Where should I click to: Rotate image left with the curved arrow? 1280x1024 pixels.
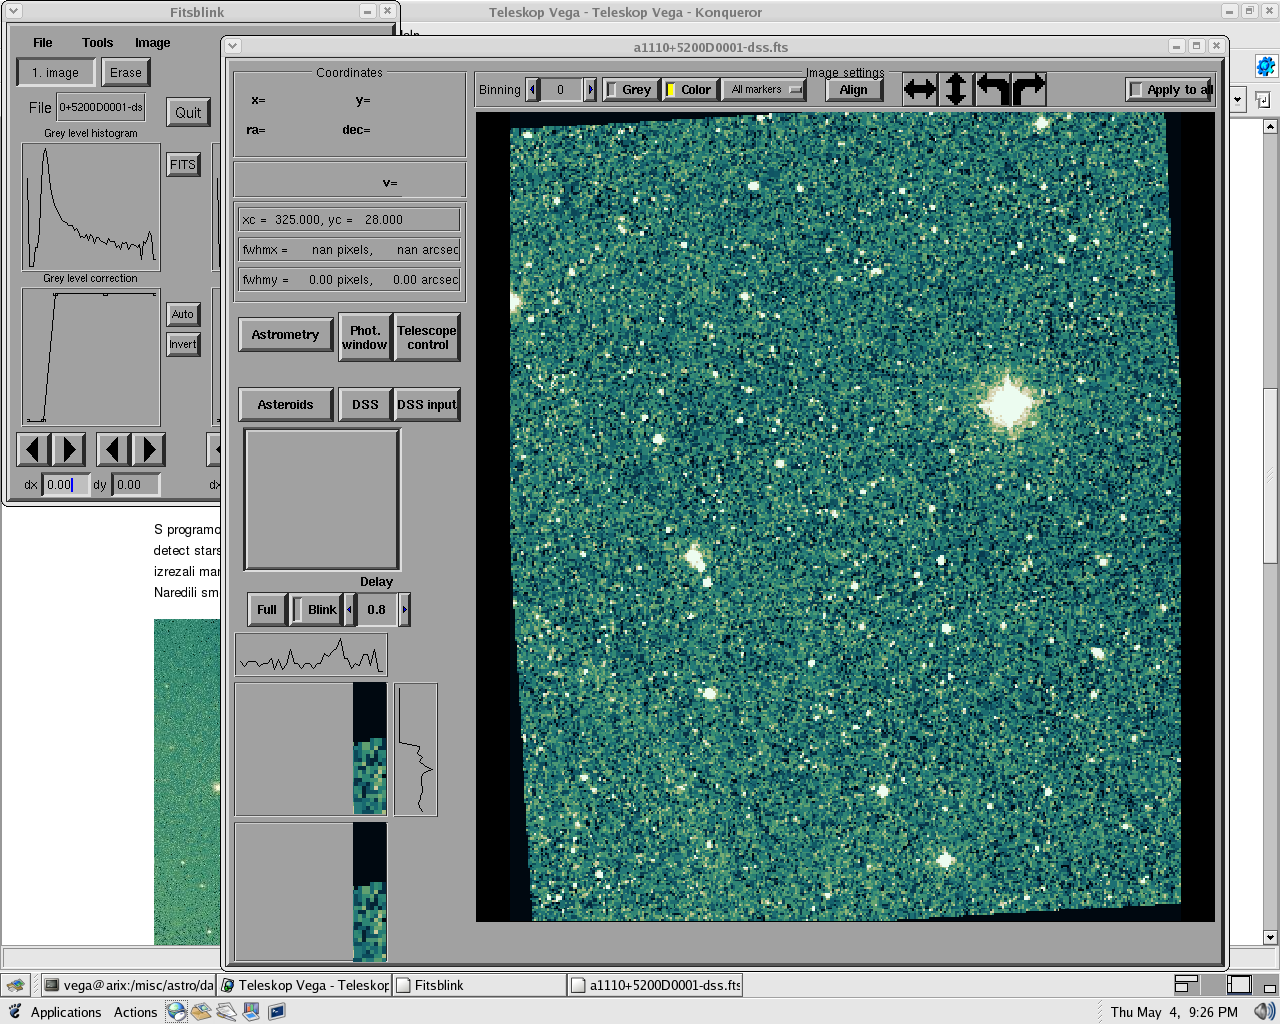[x=993, y=89]
